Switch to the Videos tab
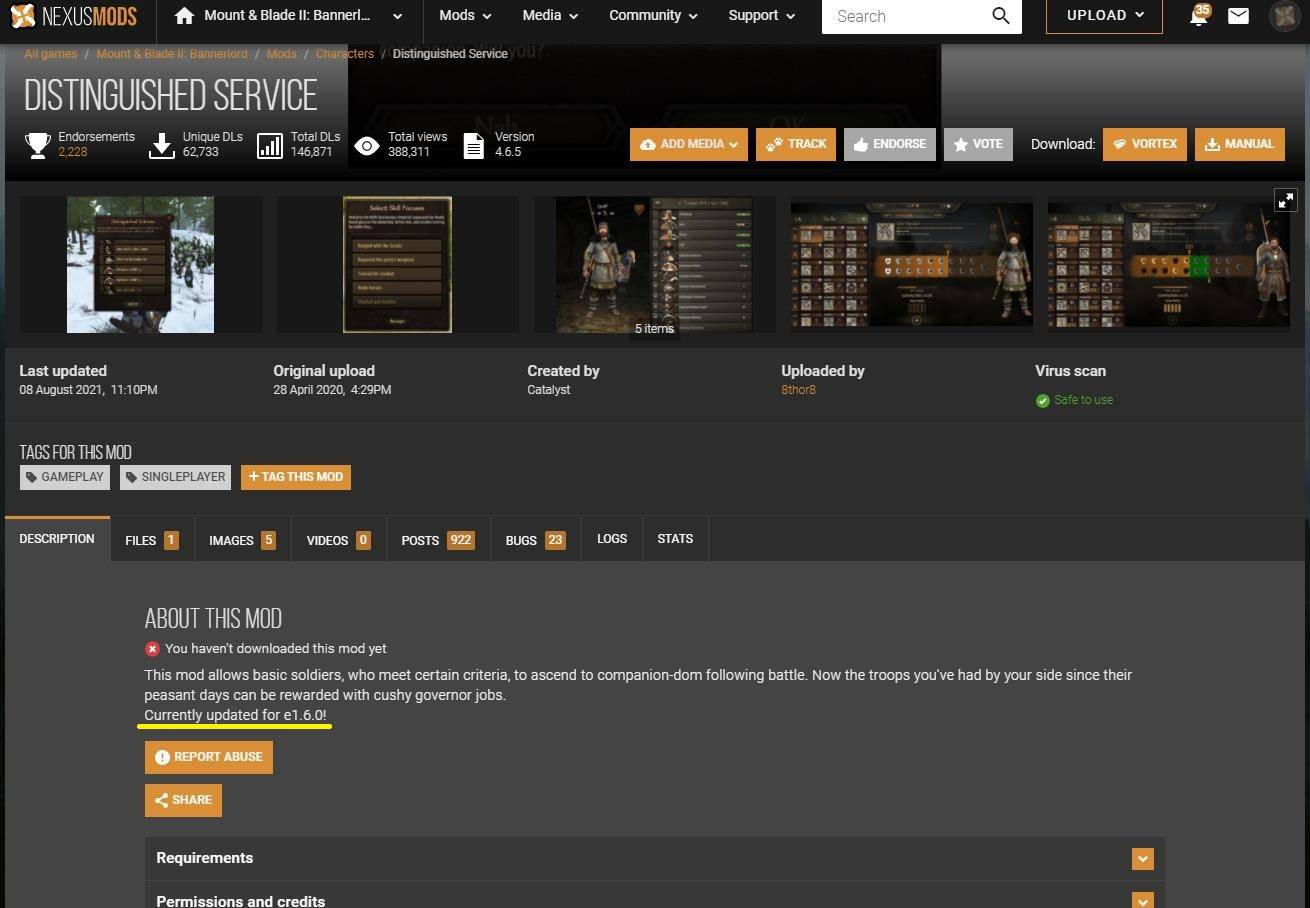 coord(338,540)
